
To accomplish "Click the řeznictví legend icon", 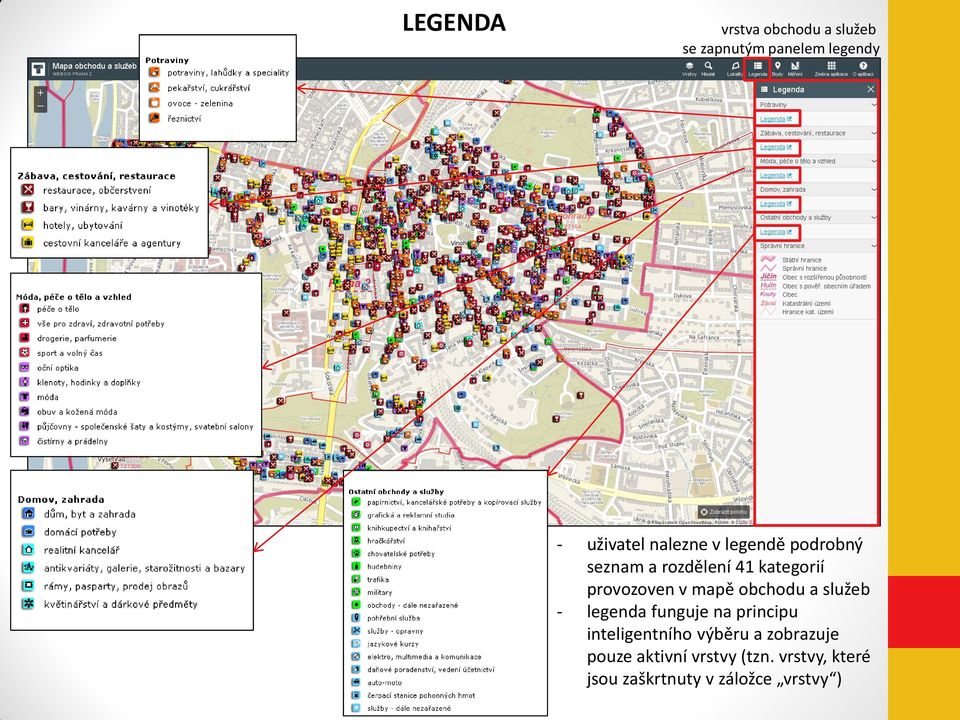I will pos(154,118).
